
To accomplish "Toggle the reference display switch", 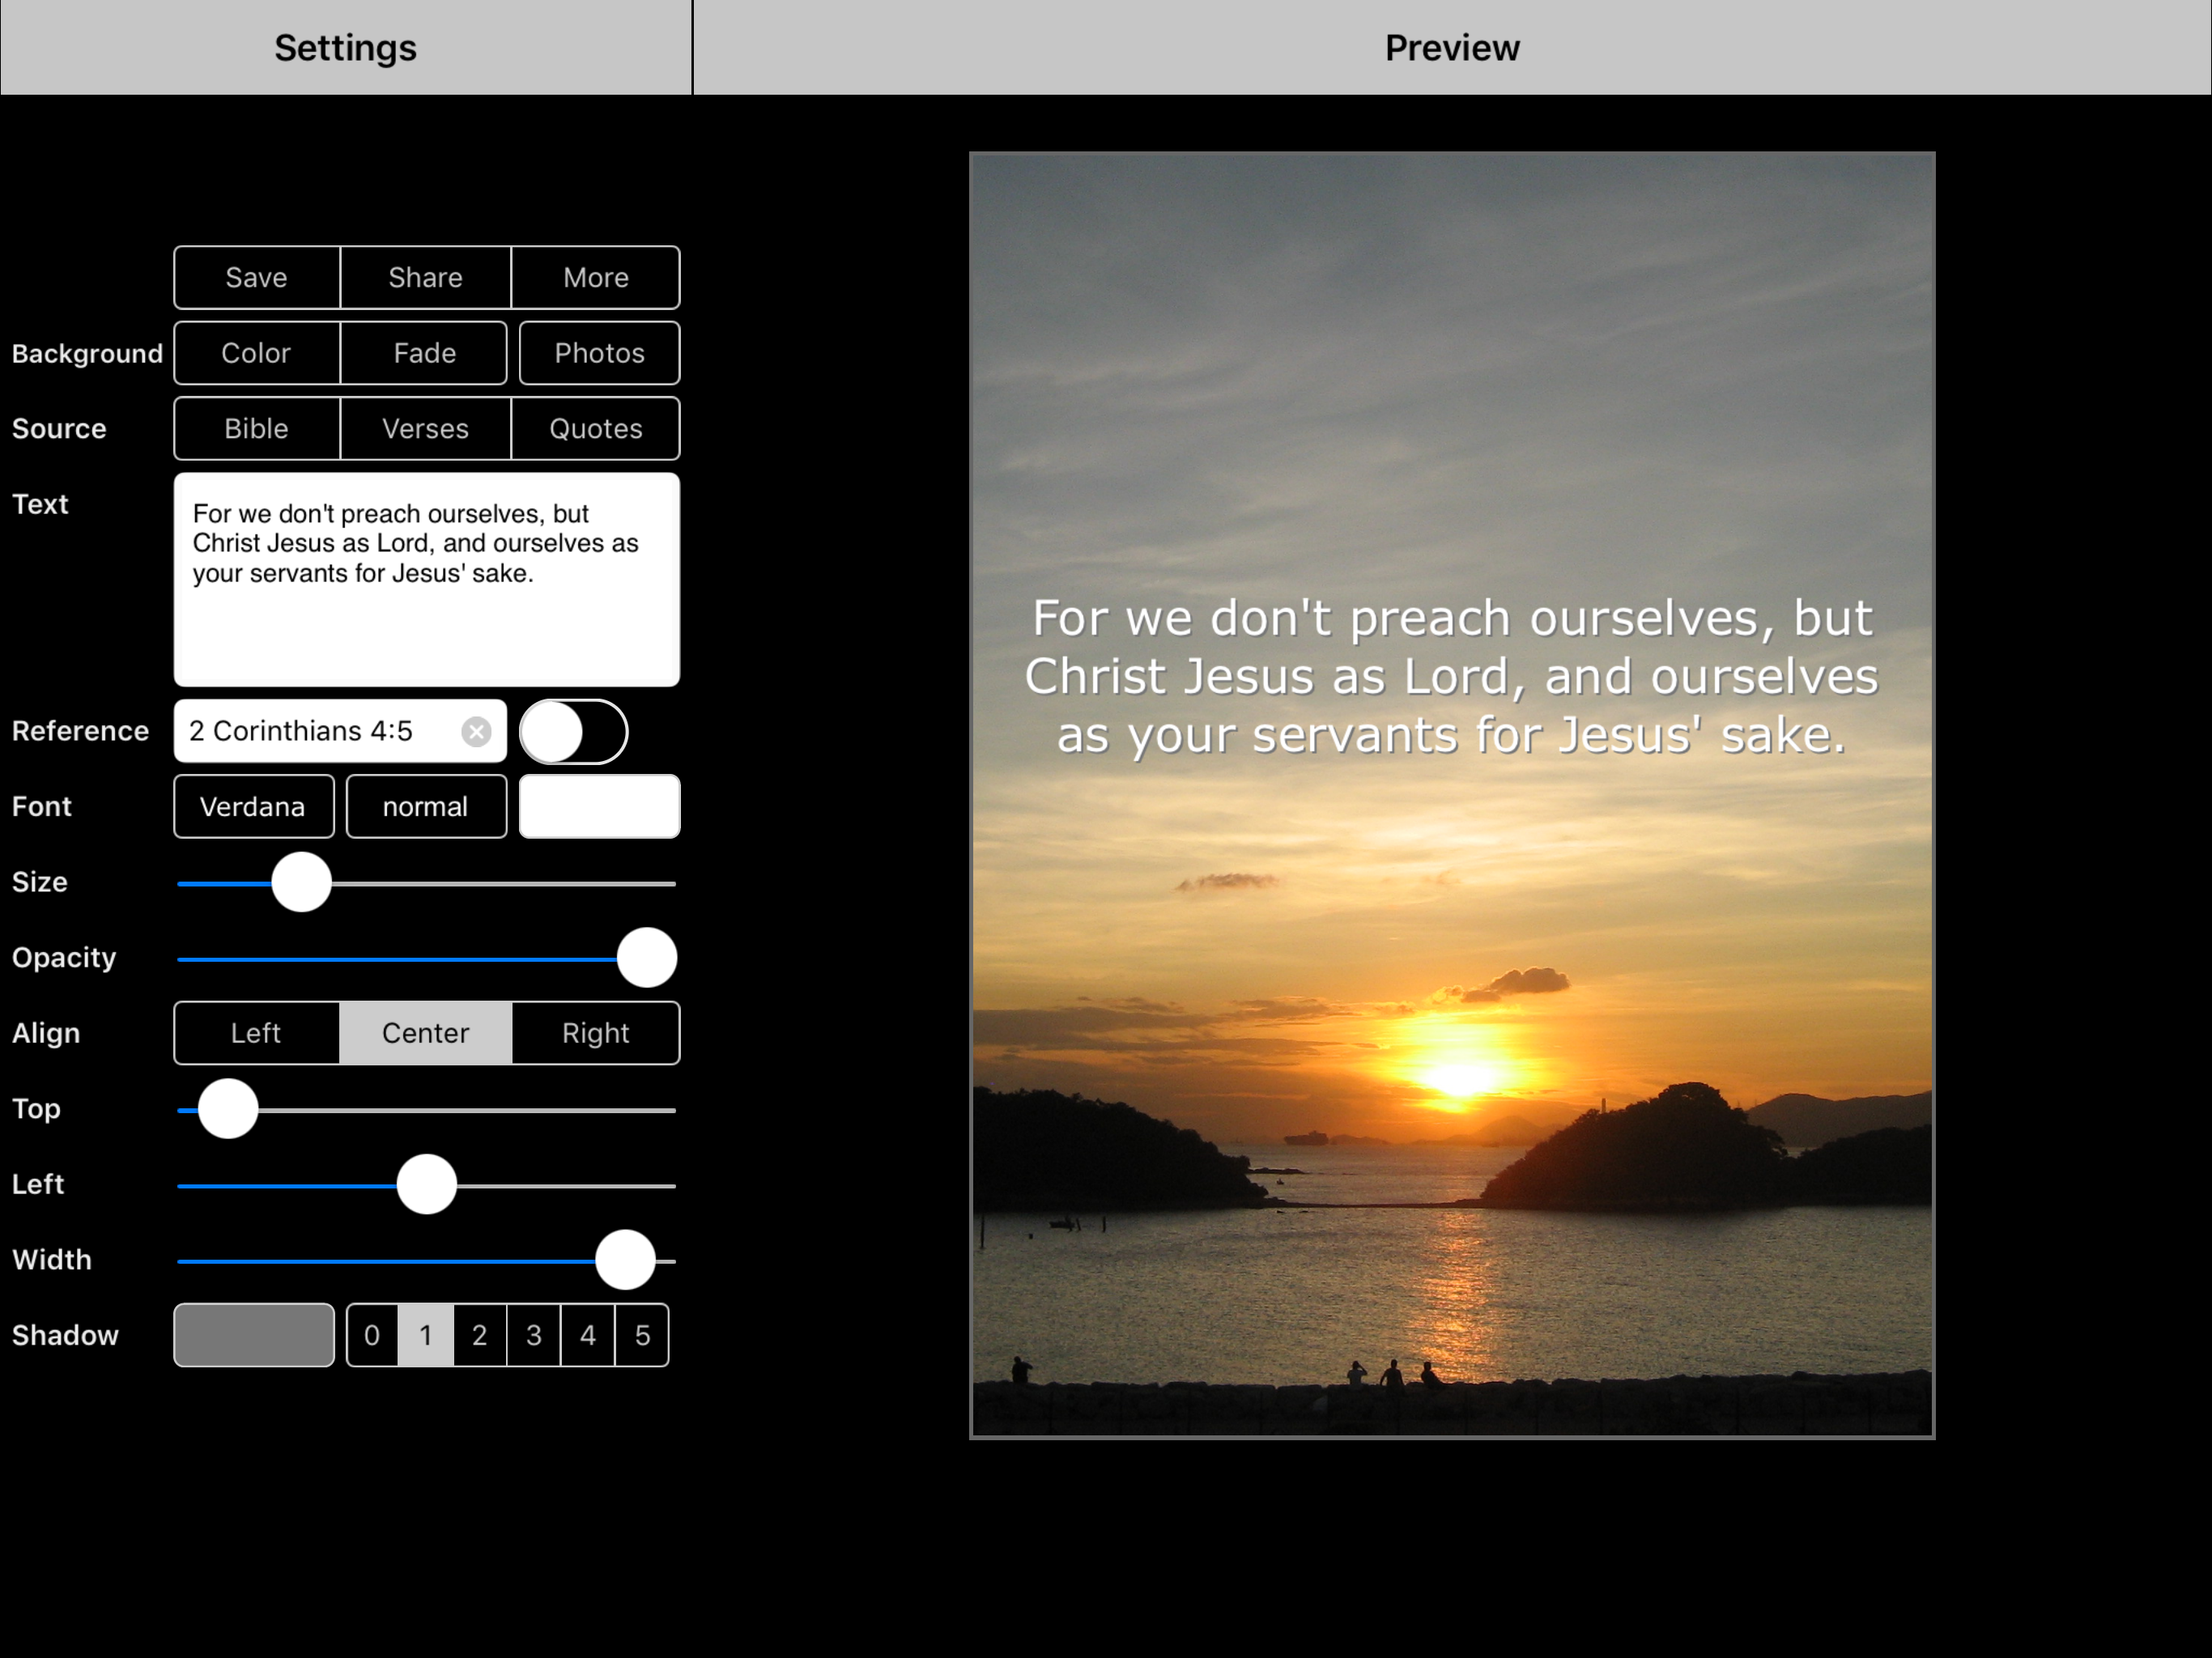I will pyautogui.click(x=574, y=732).
